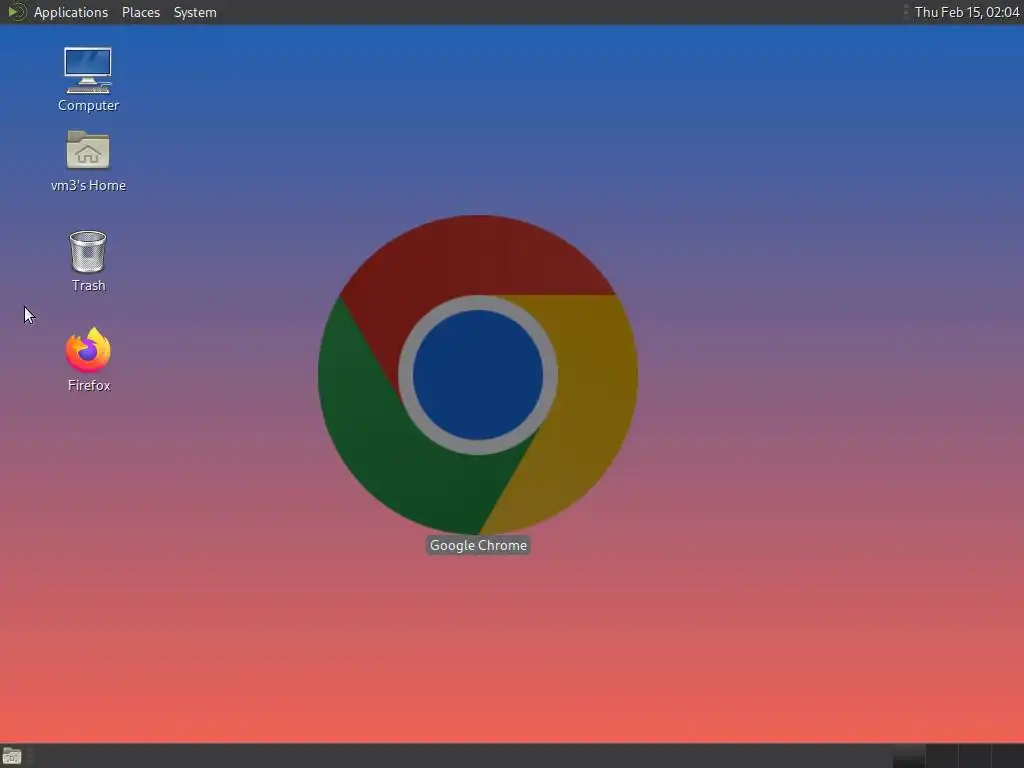Select the Trash icon on desktop
1024x768 pixels.
(88, 251)
